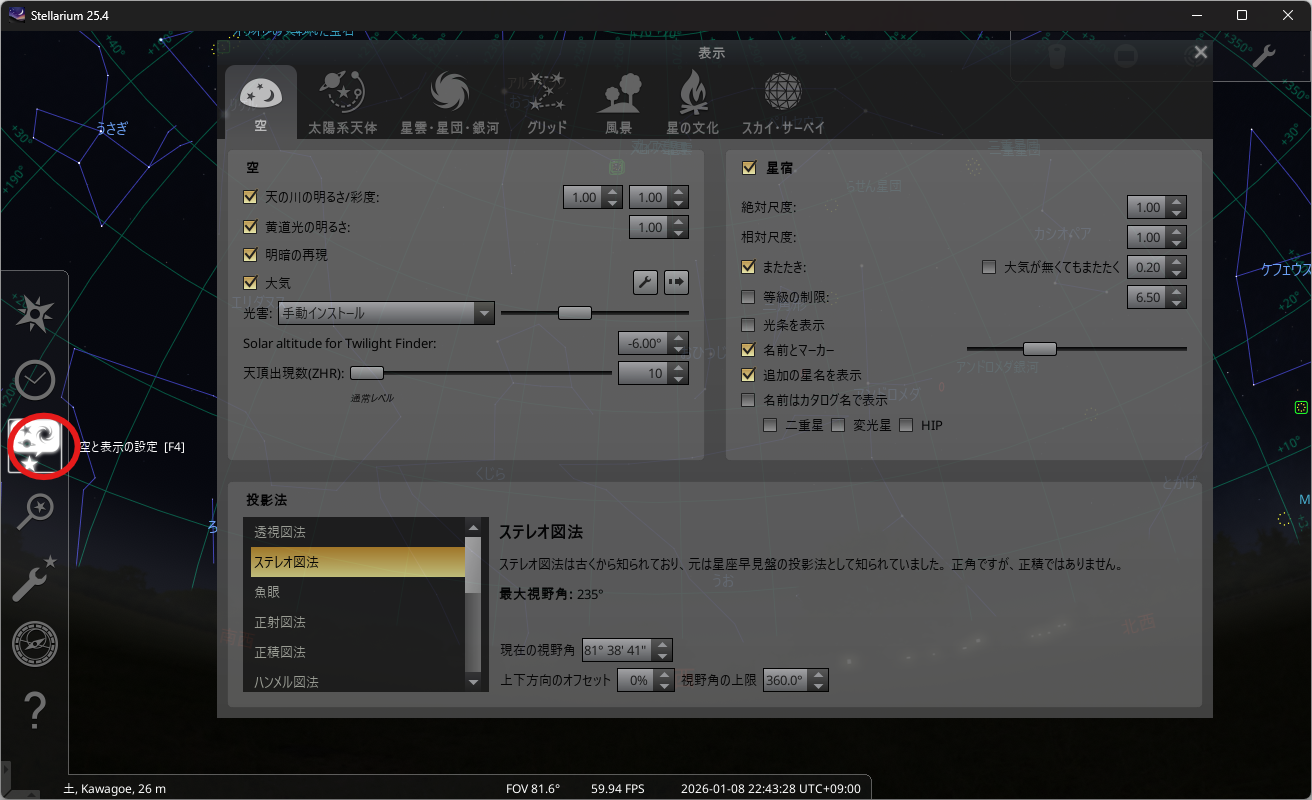Click the search magnifier icon in sidebar
Viewport: 1312px width, 800px height.
coord(34,512)
